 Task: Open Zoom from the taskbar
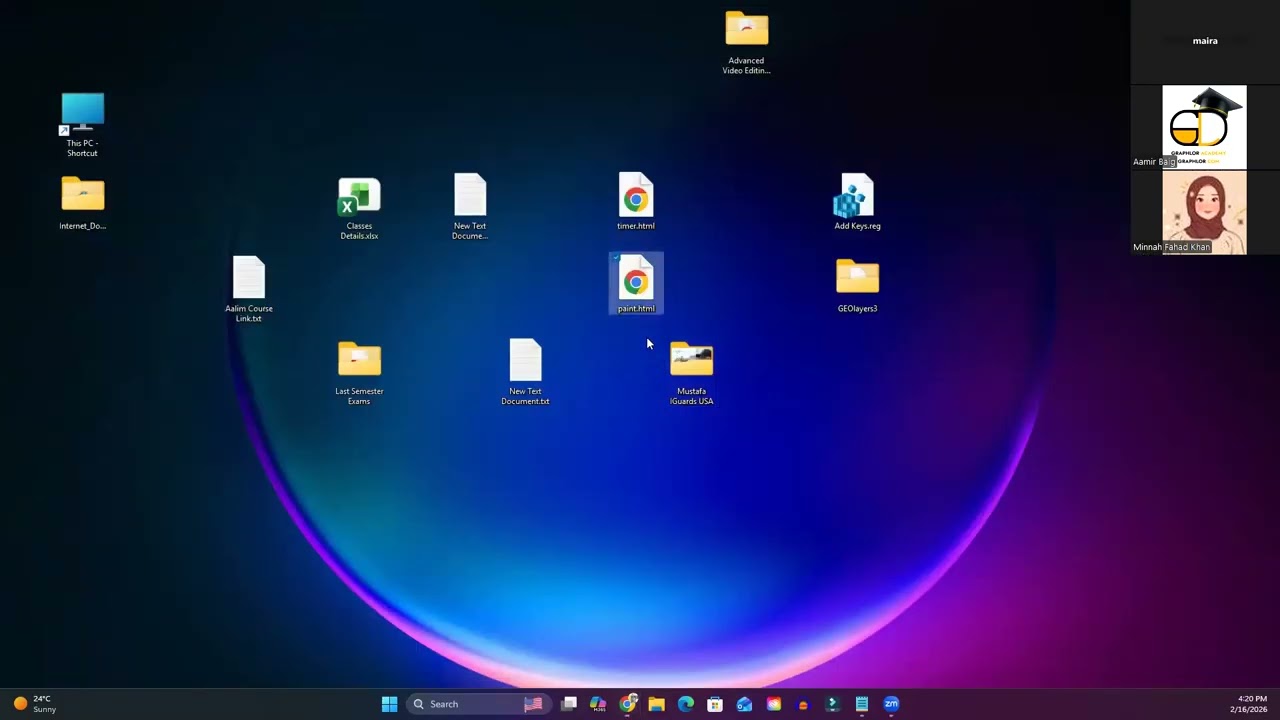click(891, 704)
